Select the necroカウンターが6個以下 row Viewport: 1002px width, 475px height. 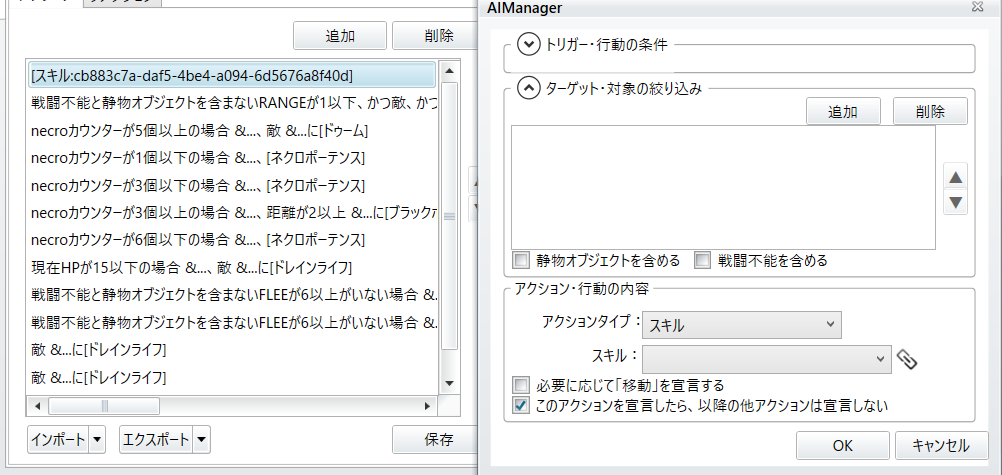click(233, 240)
